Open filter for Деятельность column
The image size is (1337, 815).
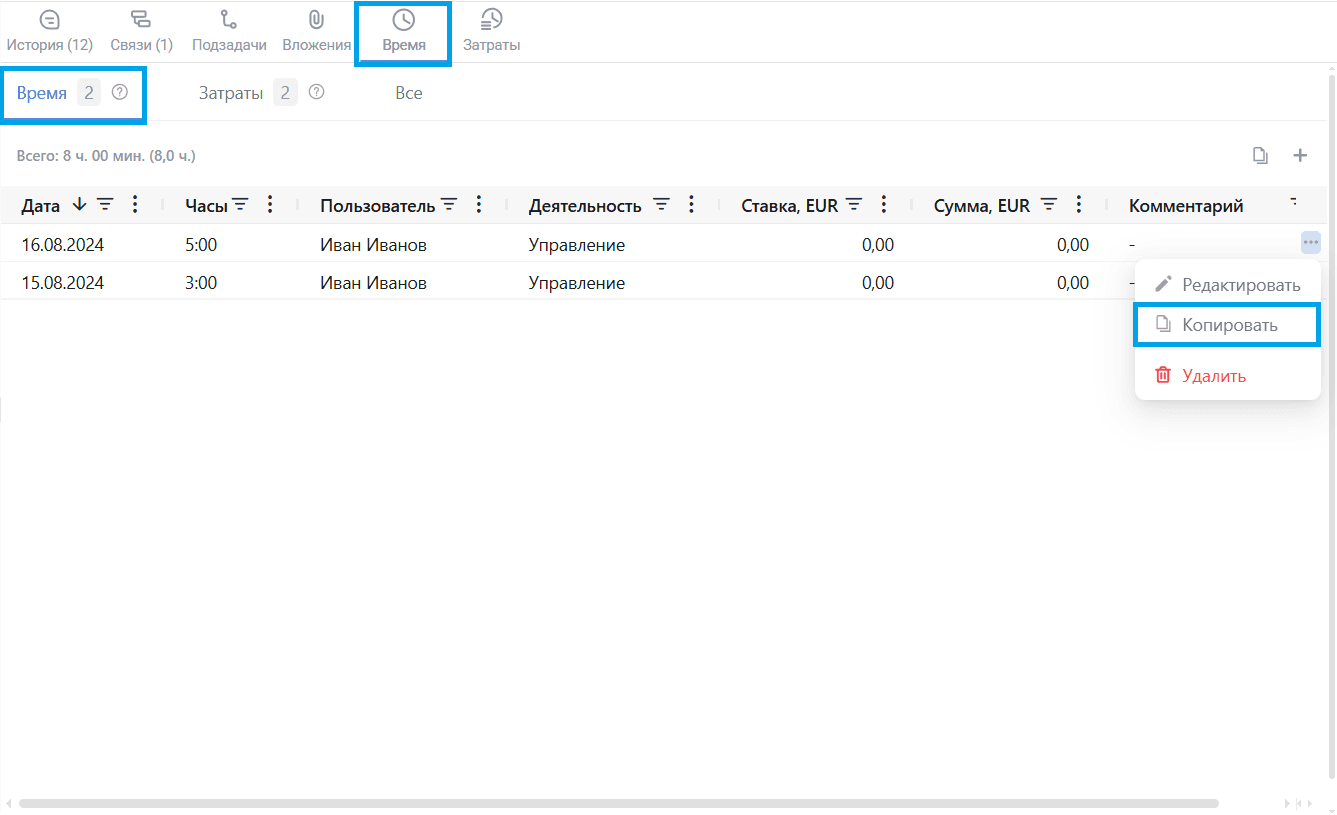(x=661, y=205)
